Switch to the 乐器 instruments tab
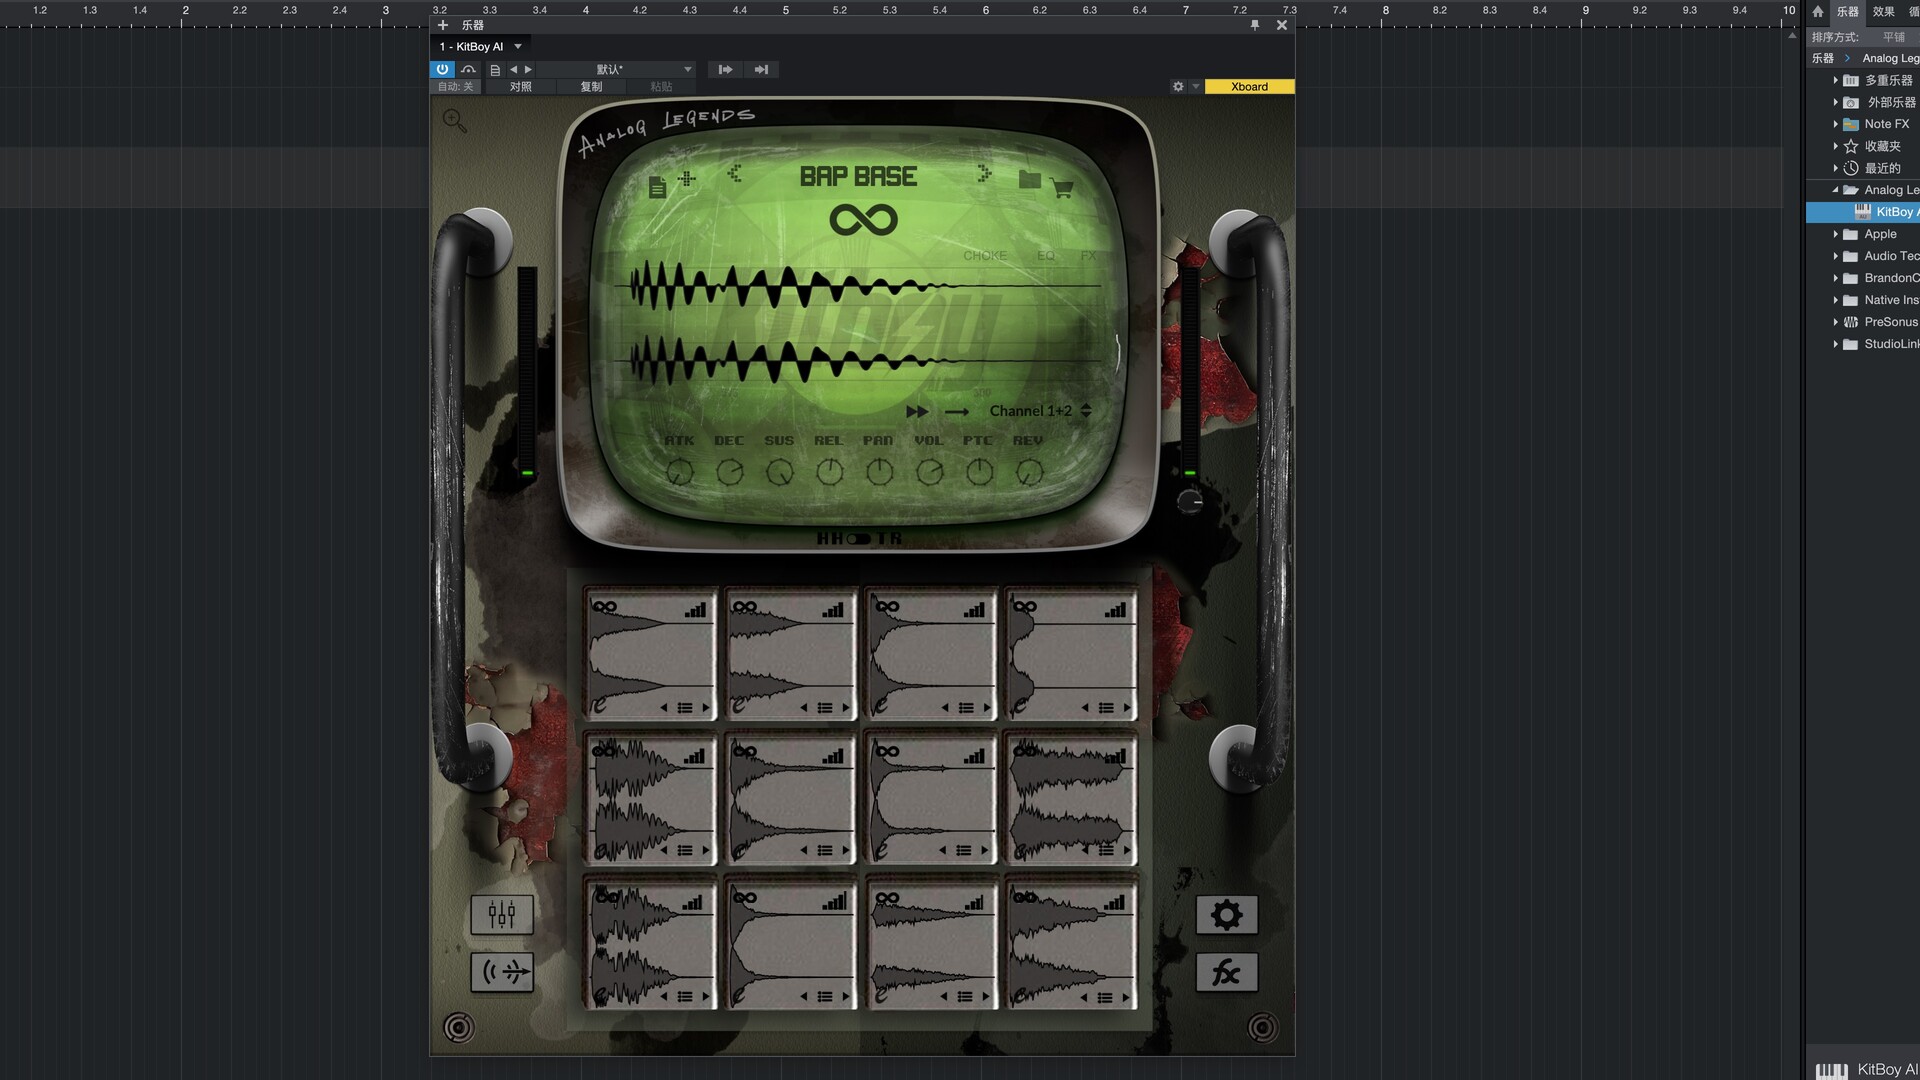 [x=1848, y=12]
